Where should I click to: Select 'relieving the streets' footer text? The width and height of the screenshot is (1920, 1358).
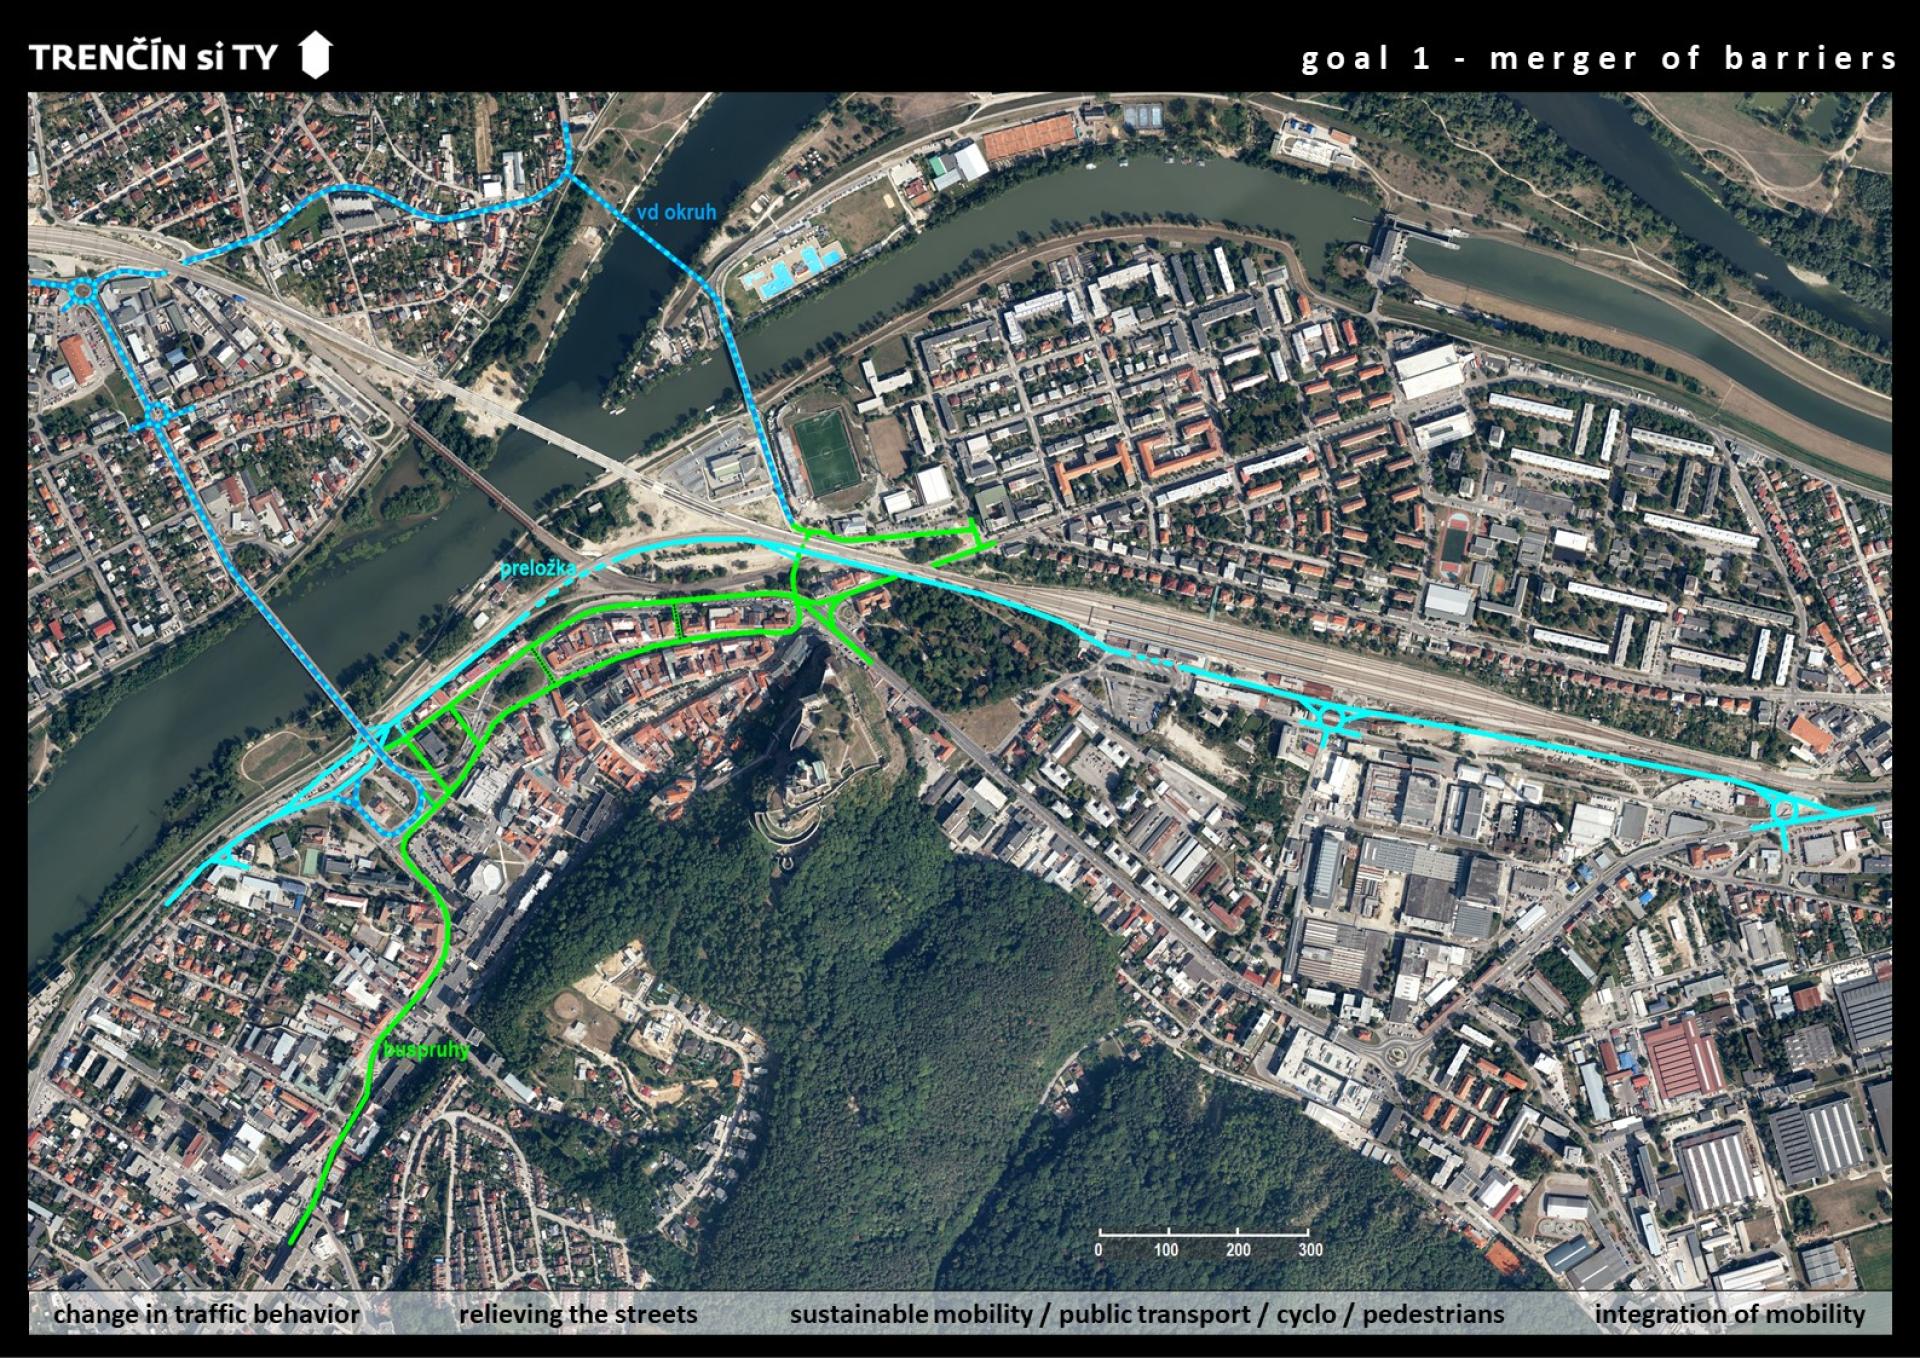[x=578, y=1314]
